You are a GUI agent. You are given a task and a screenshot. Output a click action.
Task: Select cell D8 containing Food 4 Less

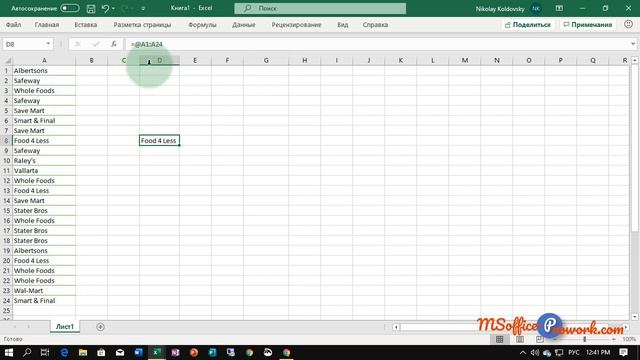click(159, 140)
